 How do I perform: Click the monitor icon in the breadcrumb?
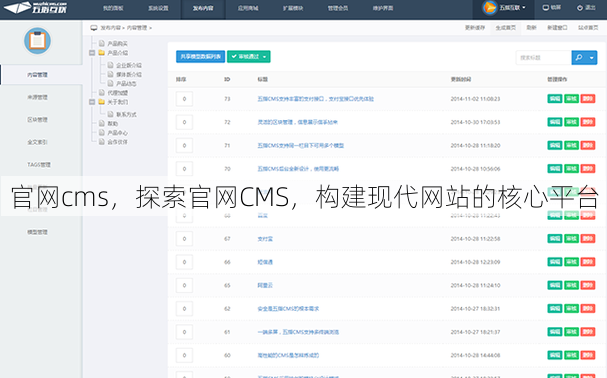pos(94,28)
